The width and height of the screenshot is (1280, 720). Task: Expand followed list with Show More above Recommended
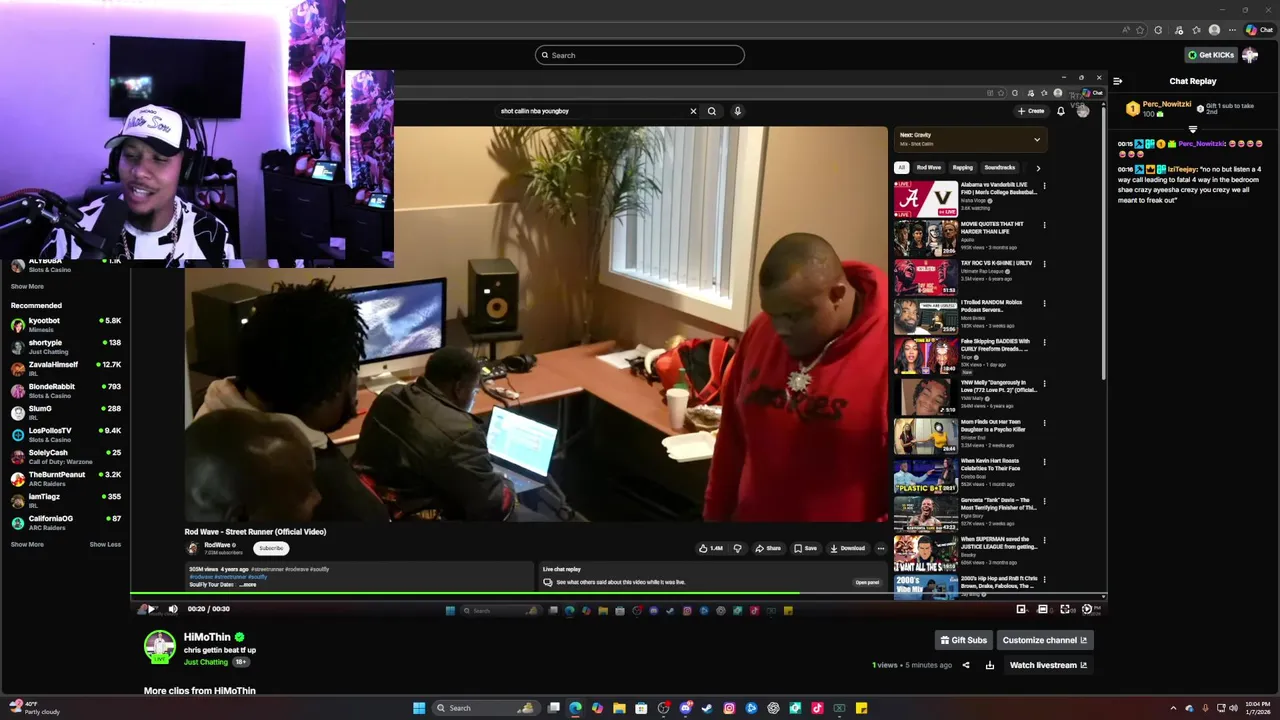pos(27,286)
